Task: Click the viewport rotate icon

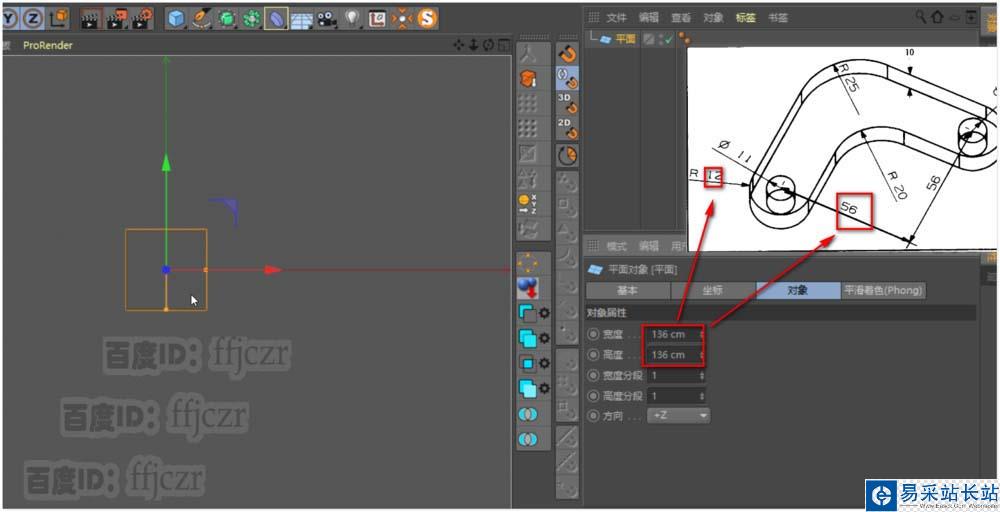Action: click(x=488, y=45)
